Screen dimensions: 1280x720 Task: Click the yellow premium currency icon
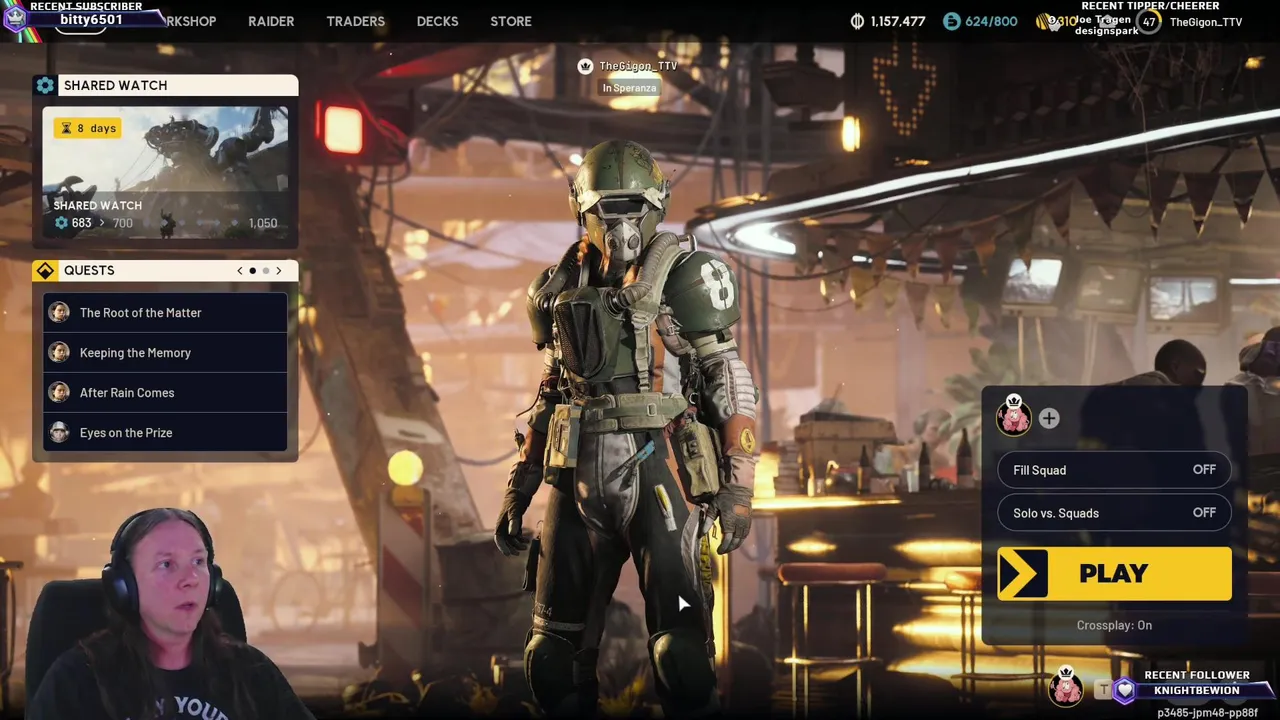(x=1043, y=21)
